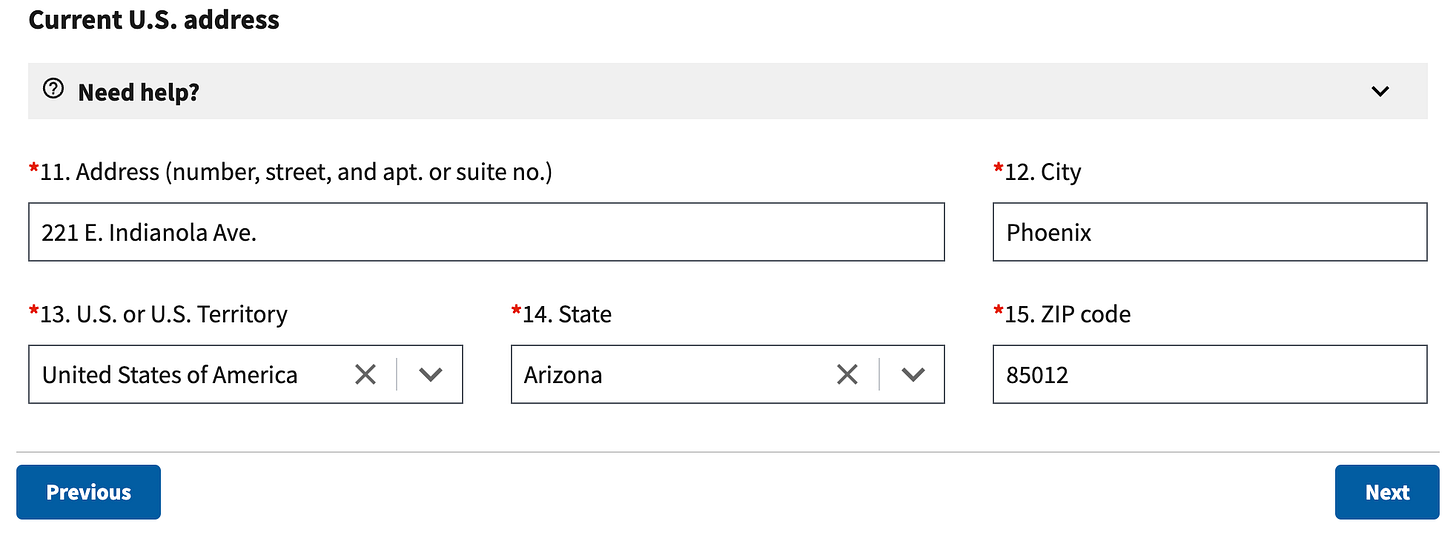
Task: Open the State dropdown arrow
Action: pyautogui.click(x=913, y=374)
